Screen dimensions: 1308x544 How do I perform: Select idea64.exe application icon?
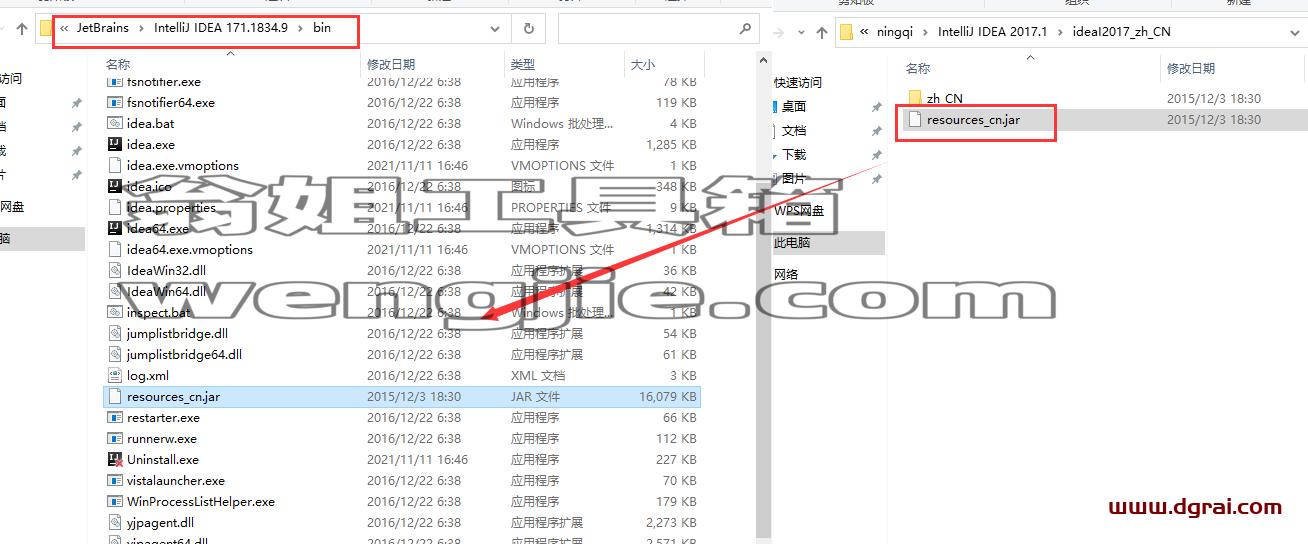(115, 229)
